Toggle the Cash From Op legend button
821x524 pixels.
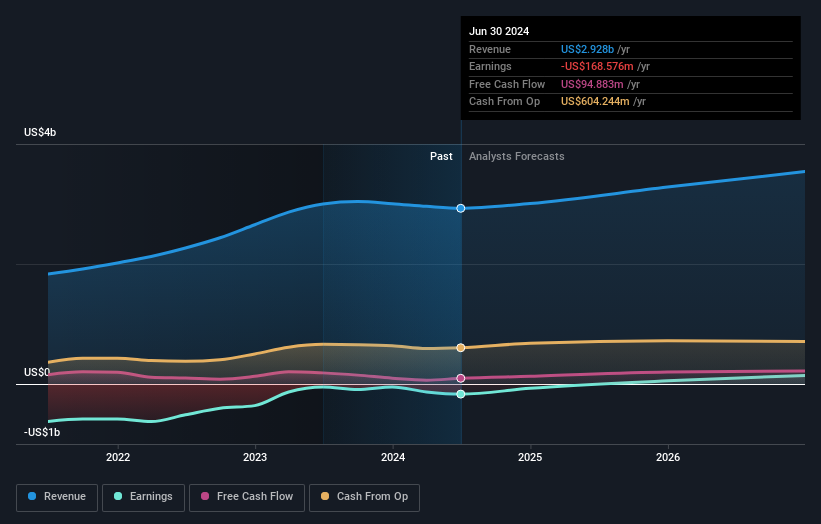coord(364,497)
